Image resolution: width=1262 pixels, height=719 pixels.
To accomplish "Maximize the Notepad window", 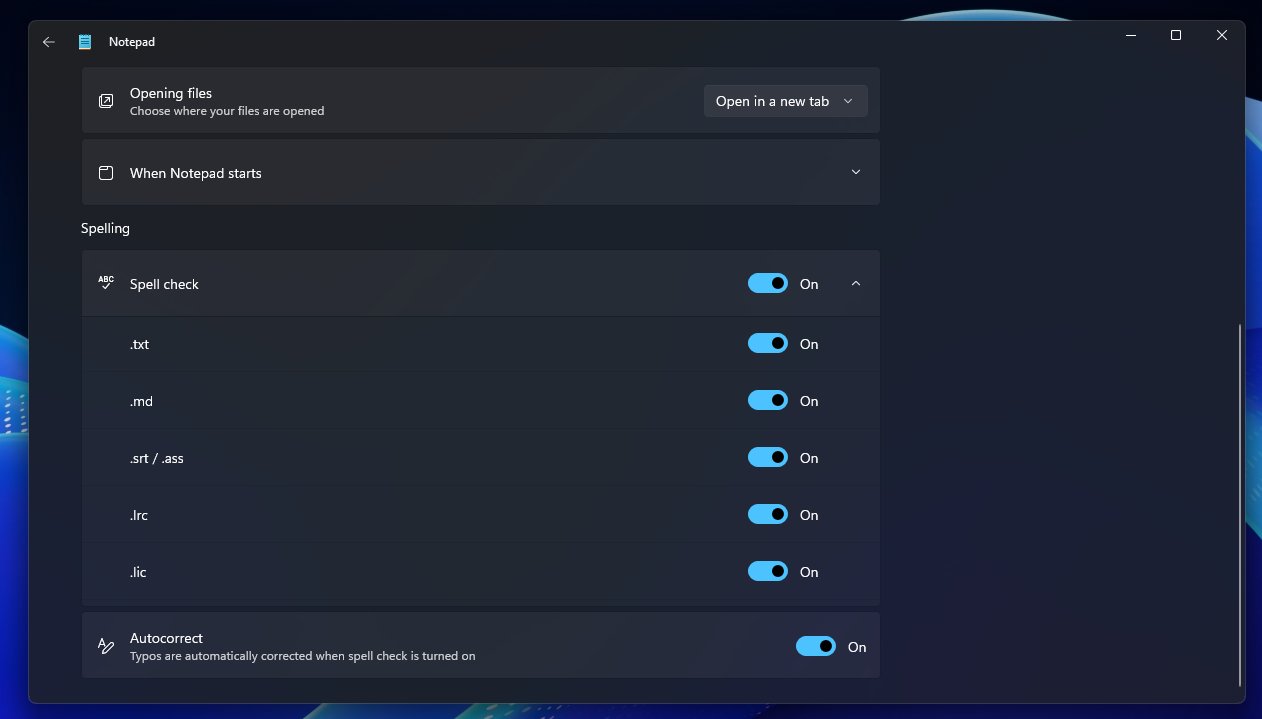I will point(1176,35).
